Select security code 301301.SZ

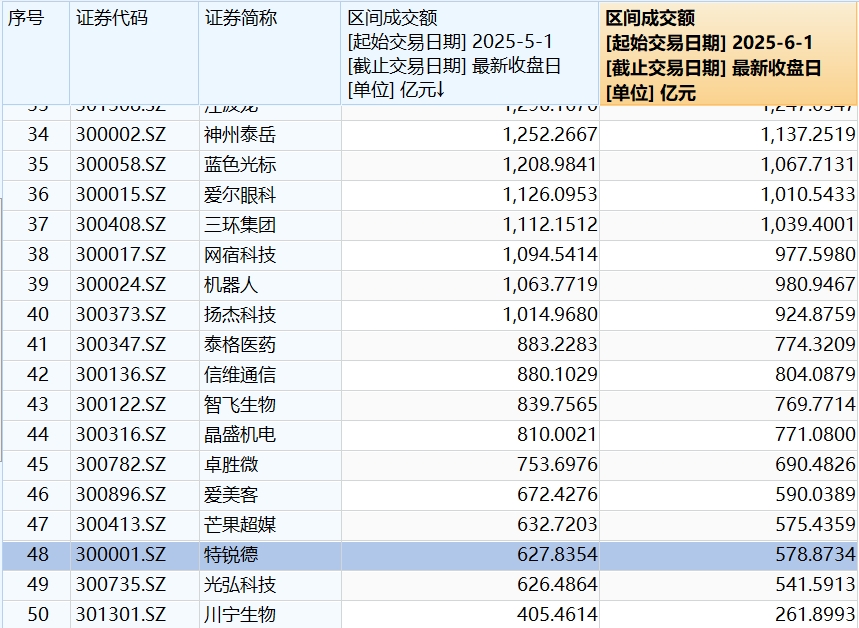click(121, 615)
